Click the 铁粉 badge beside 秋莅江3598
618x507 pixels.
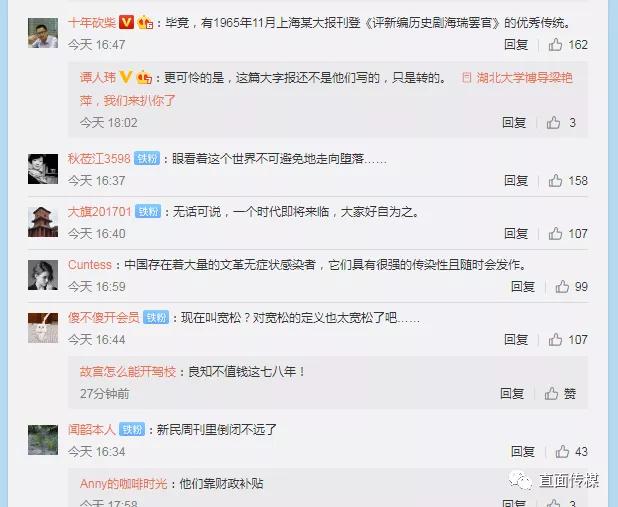tap(147, 158)
